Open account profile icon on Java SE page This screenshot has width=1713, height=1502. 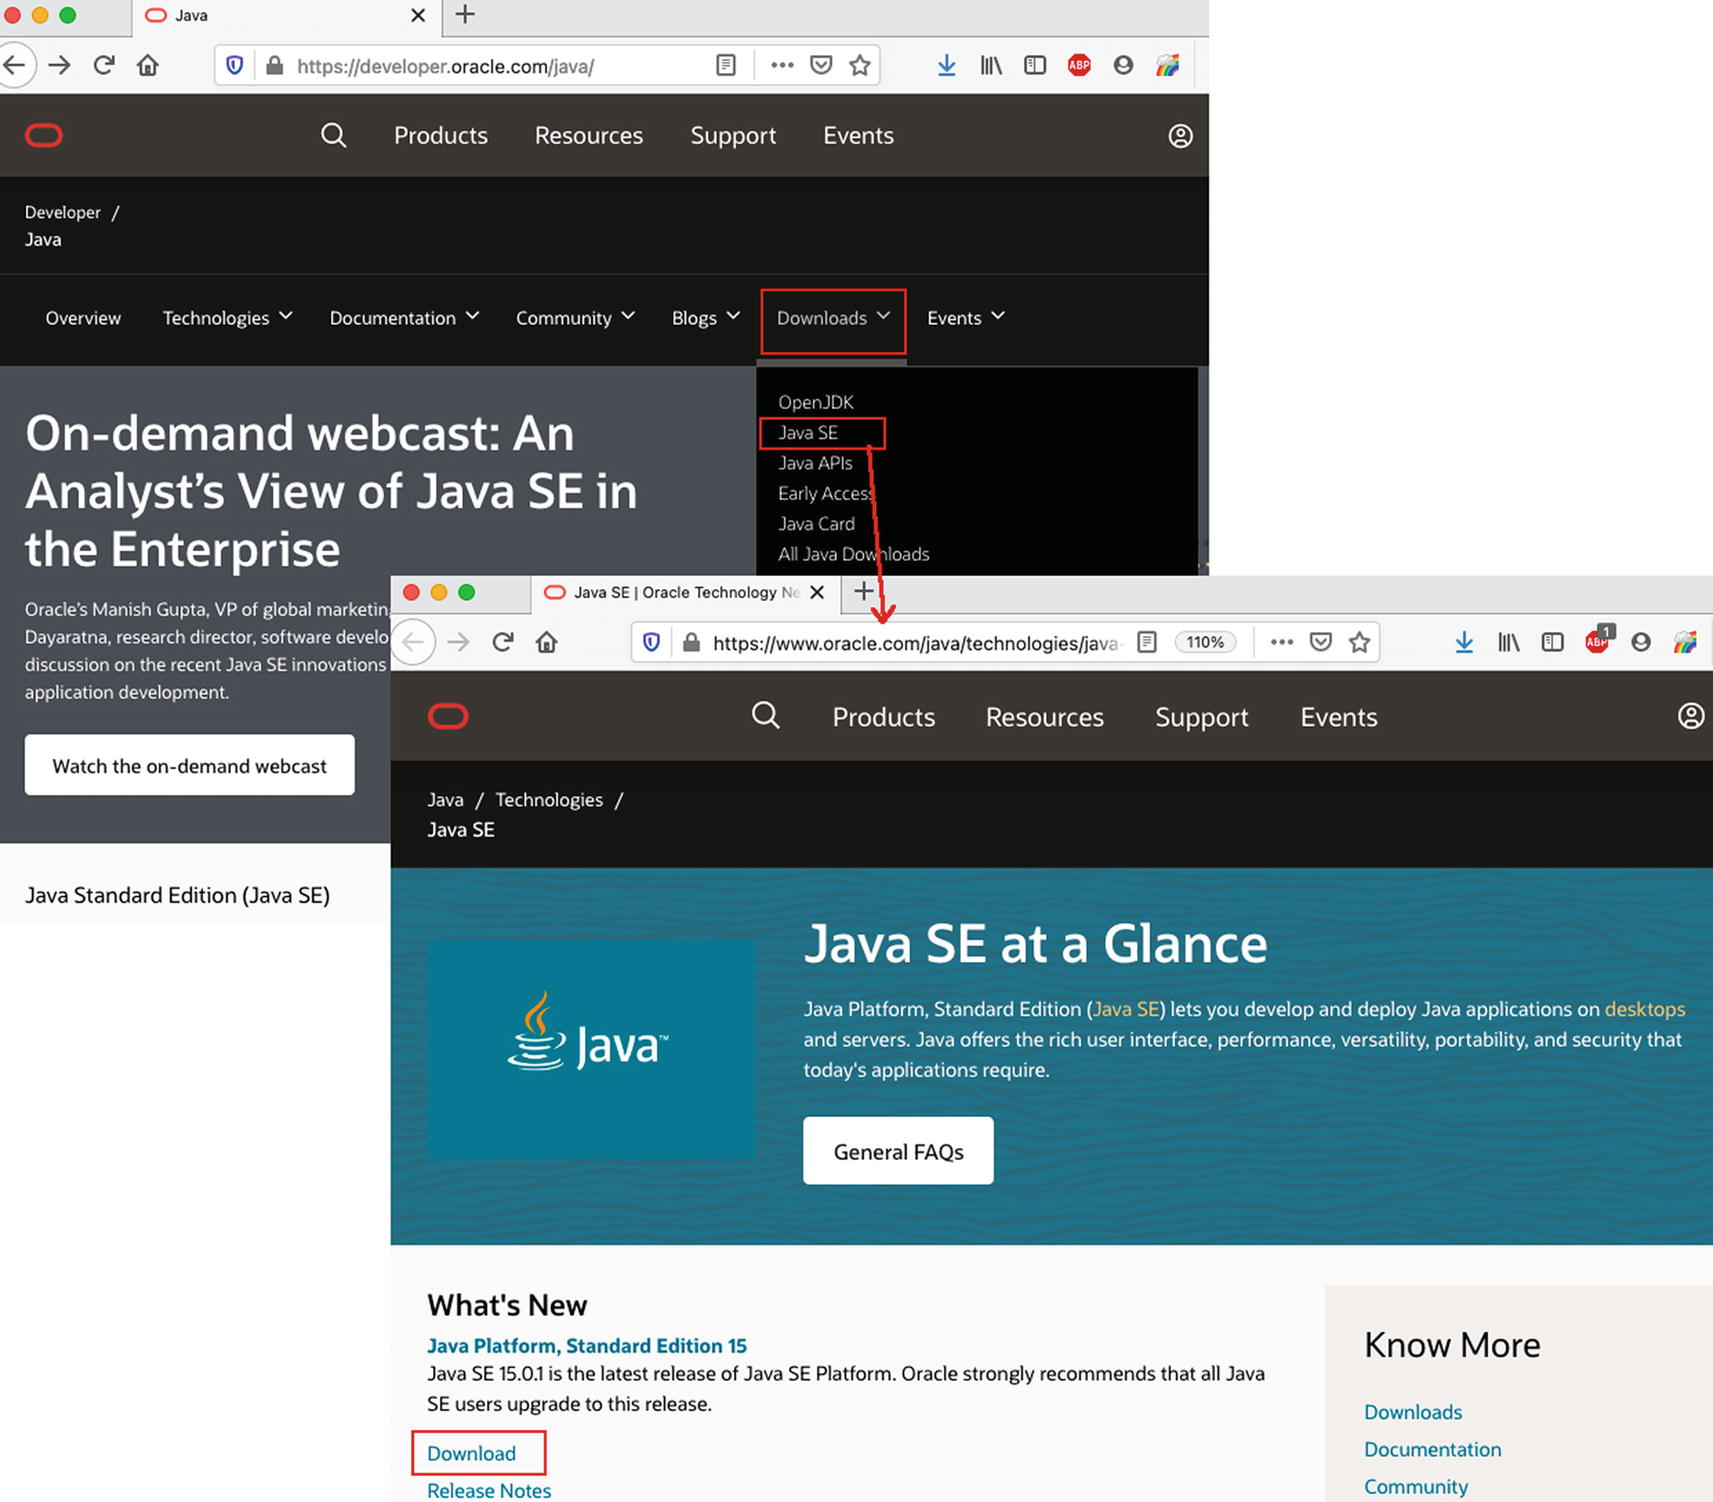(1690, 716)
